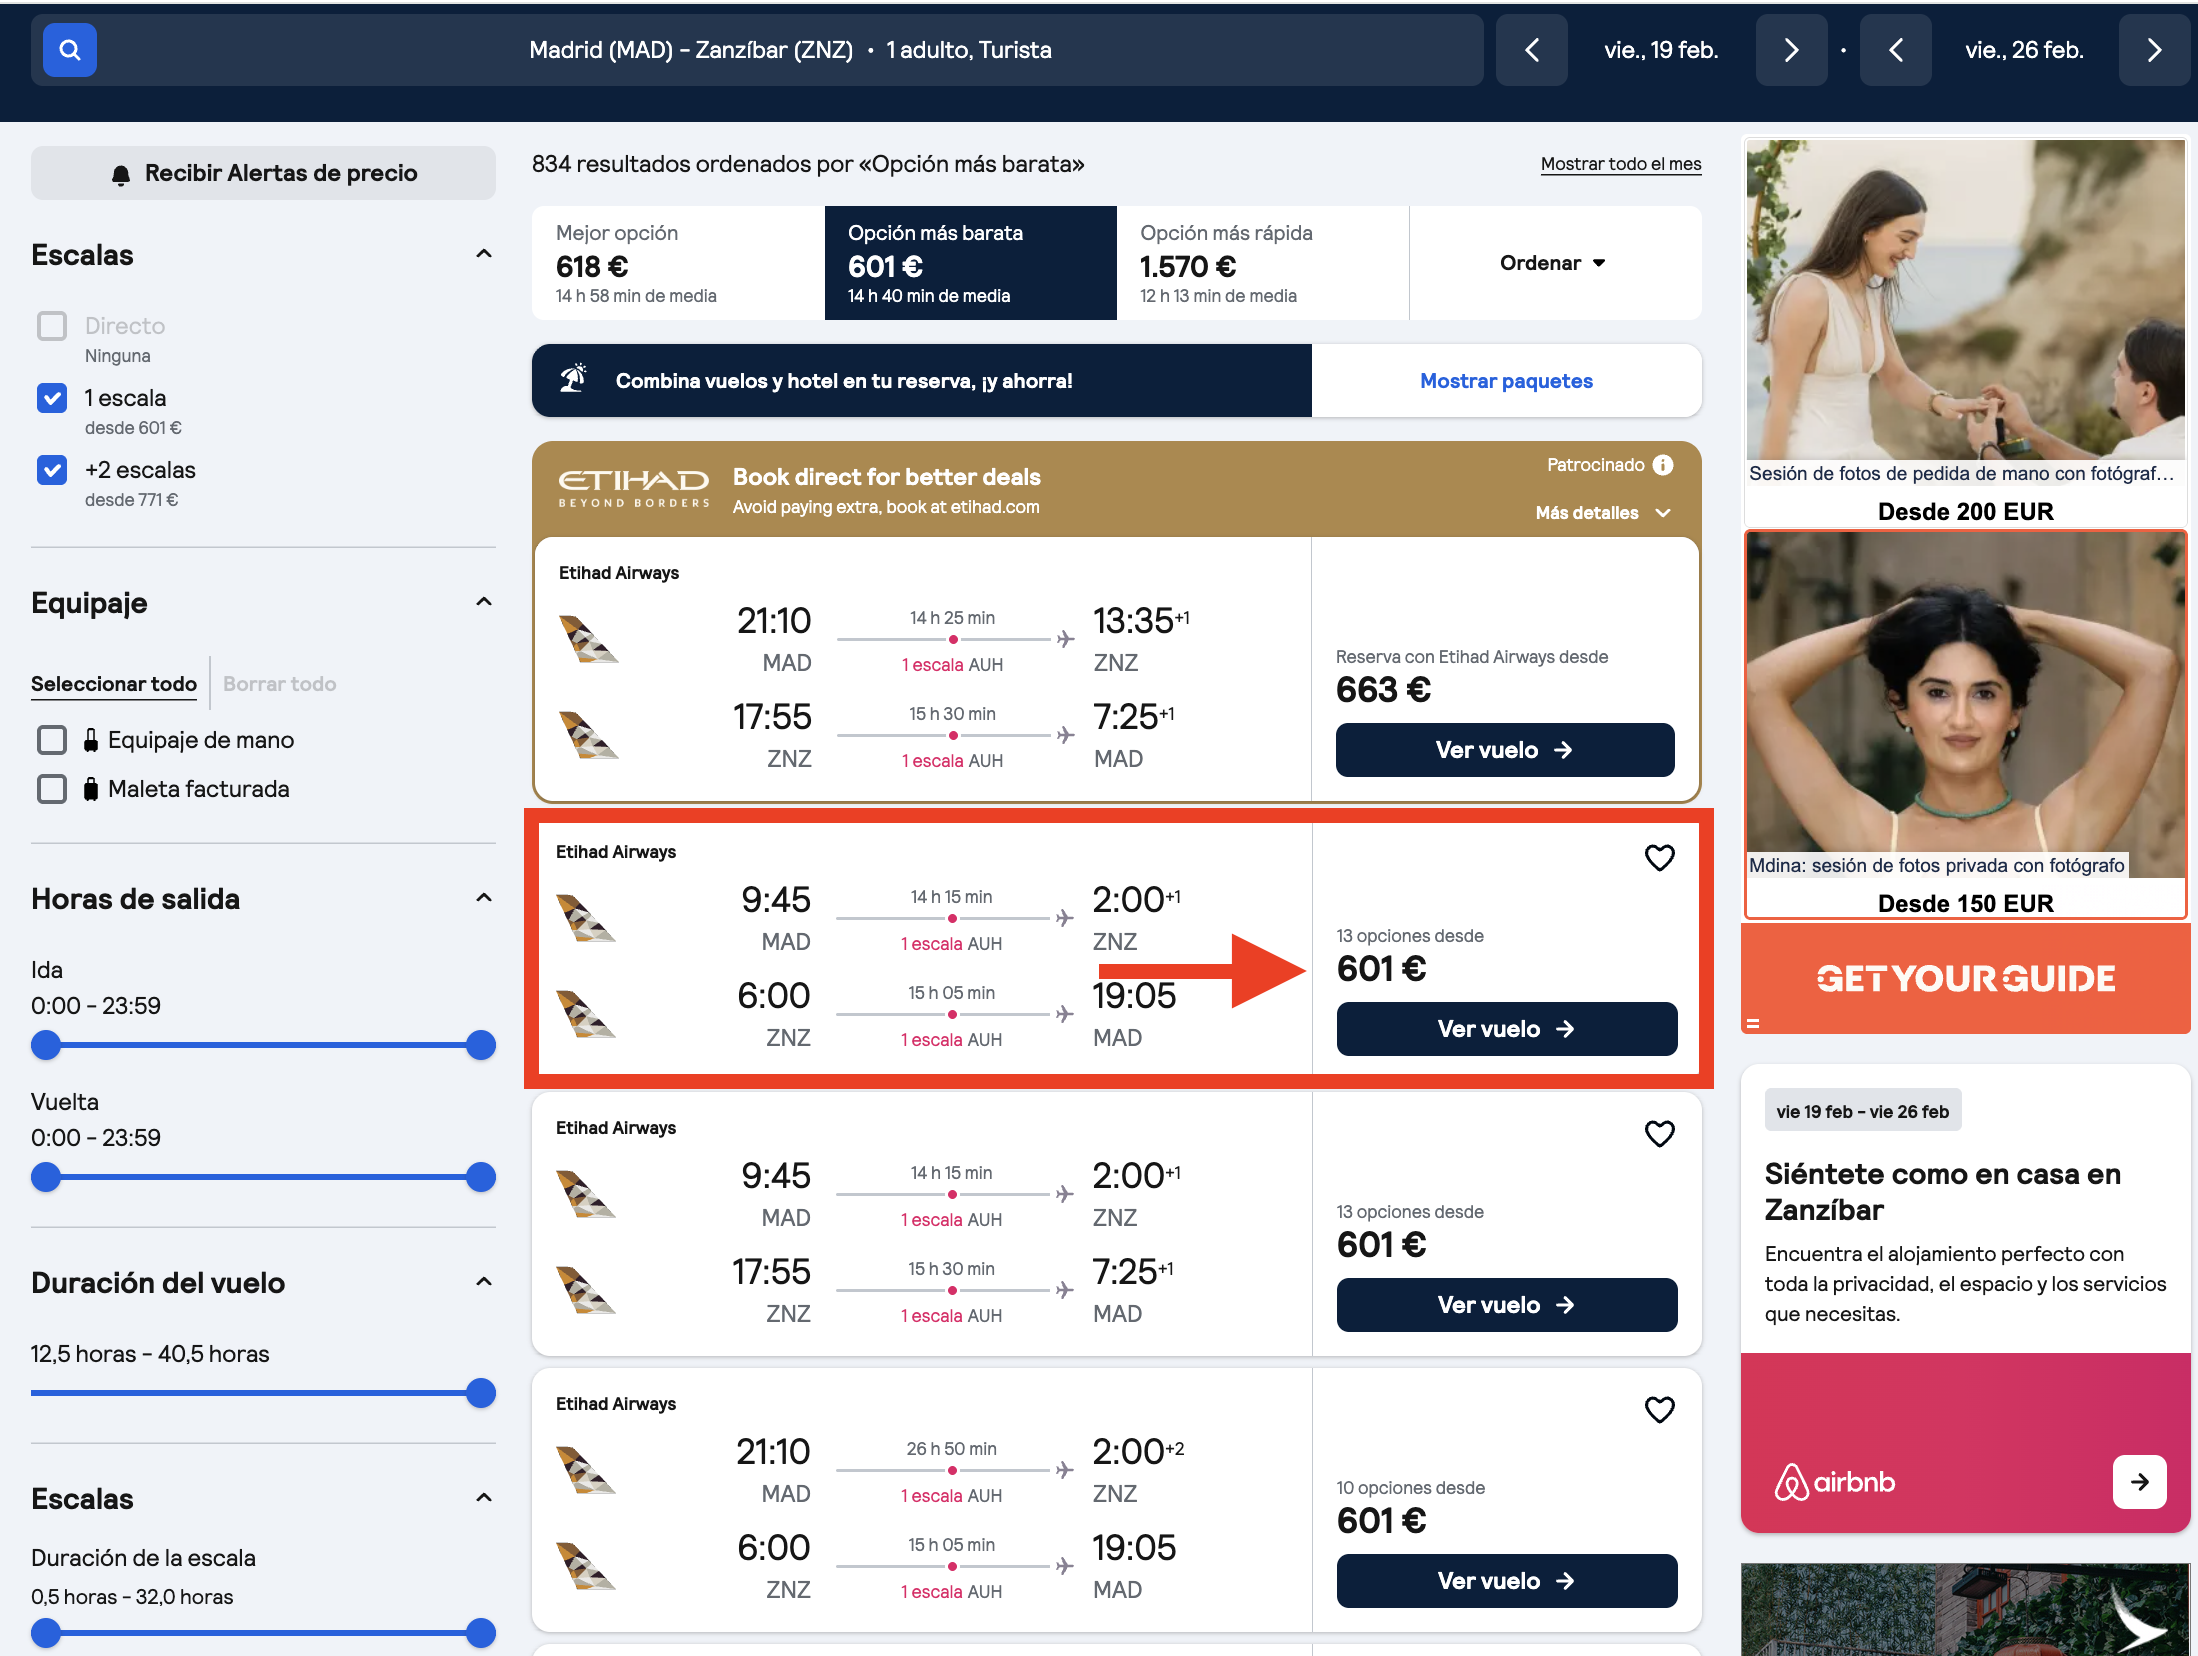2198x1656 pixels.
Task: Click the Patrocinado info icon
Action: point(1663,465)
